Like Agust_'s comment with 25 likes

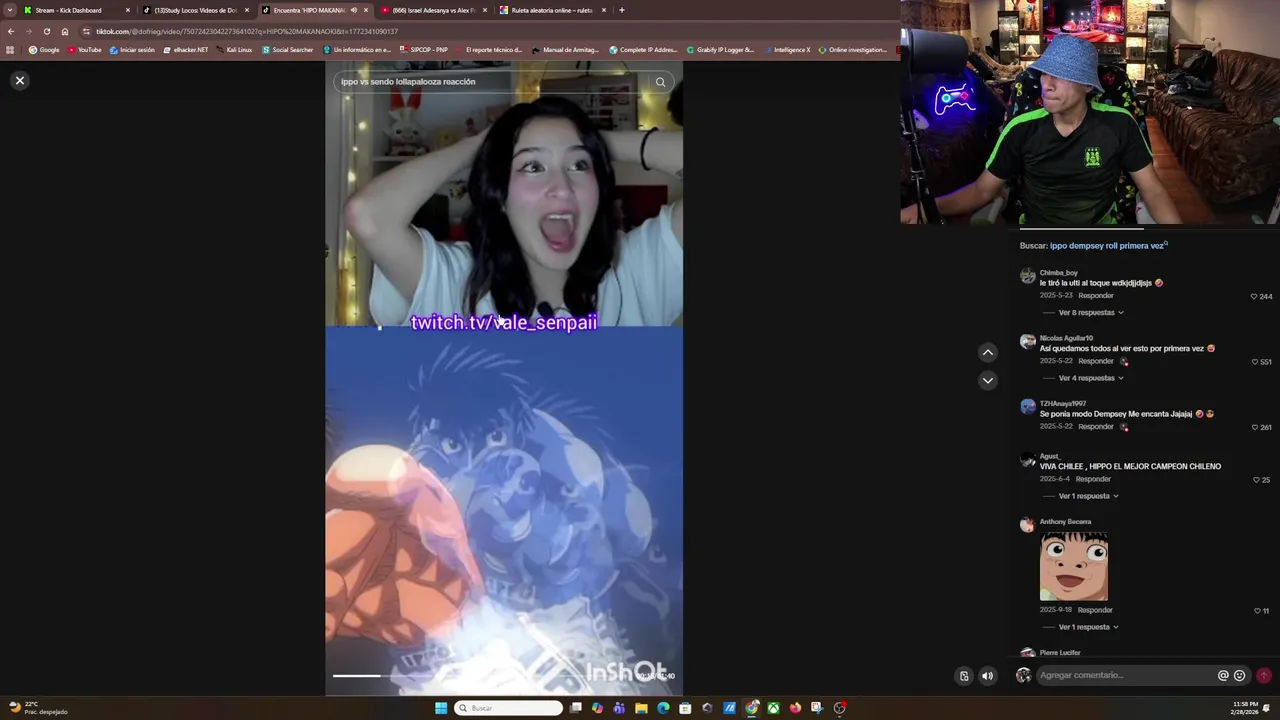(1255, 479)
